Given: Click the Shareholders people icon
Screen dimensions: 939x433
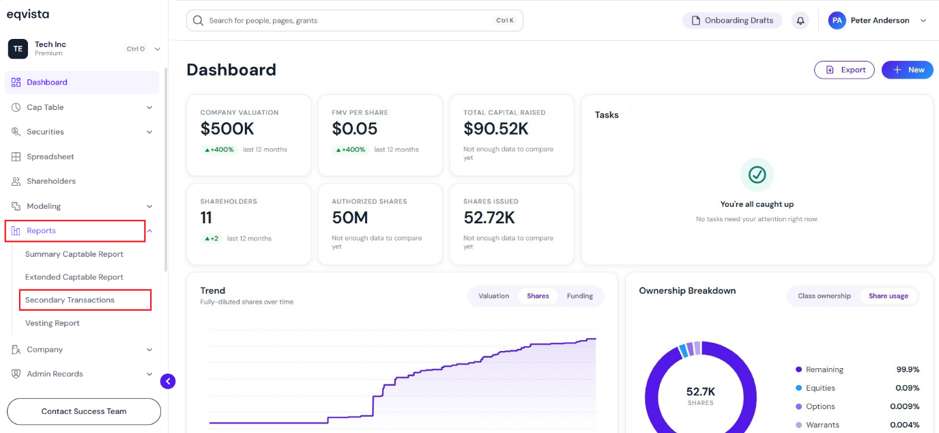Looking at the screenshot, I should click(x=16, y=181).
